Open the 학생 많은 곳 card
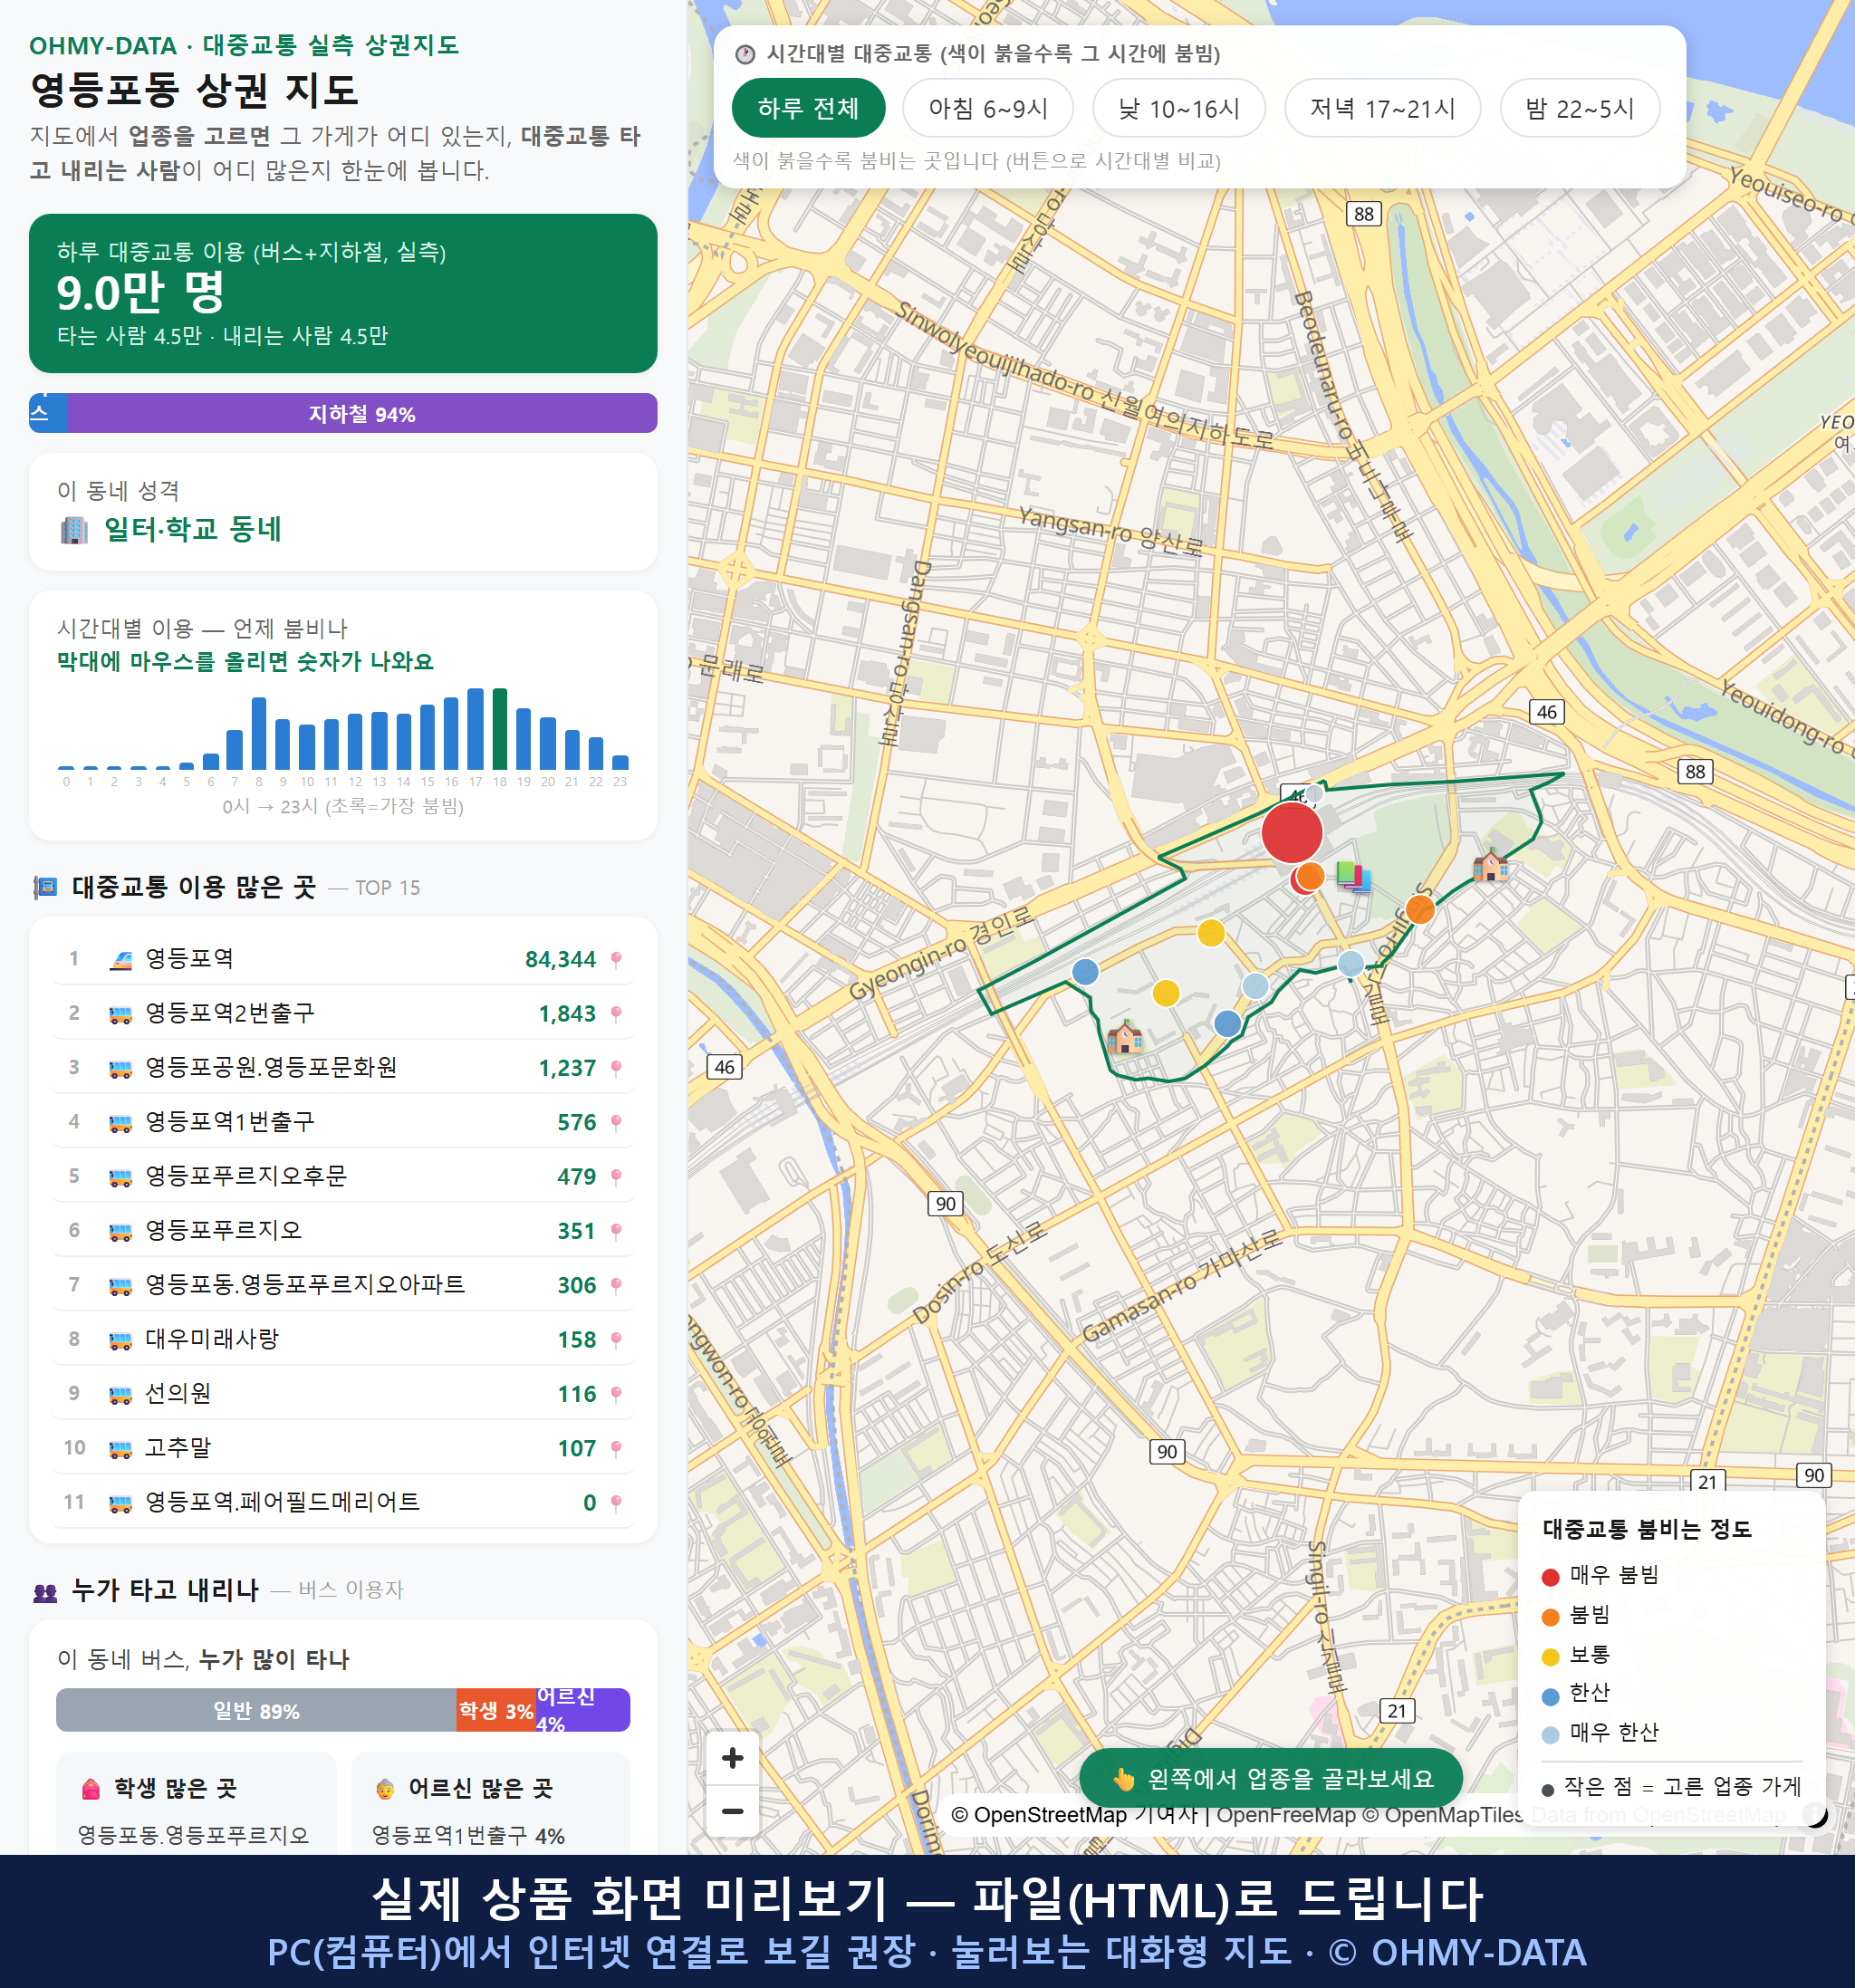The image size is (1855, 1988). point(196,1803)
